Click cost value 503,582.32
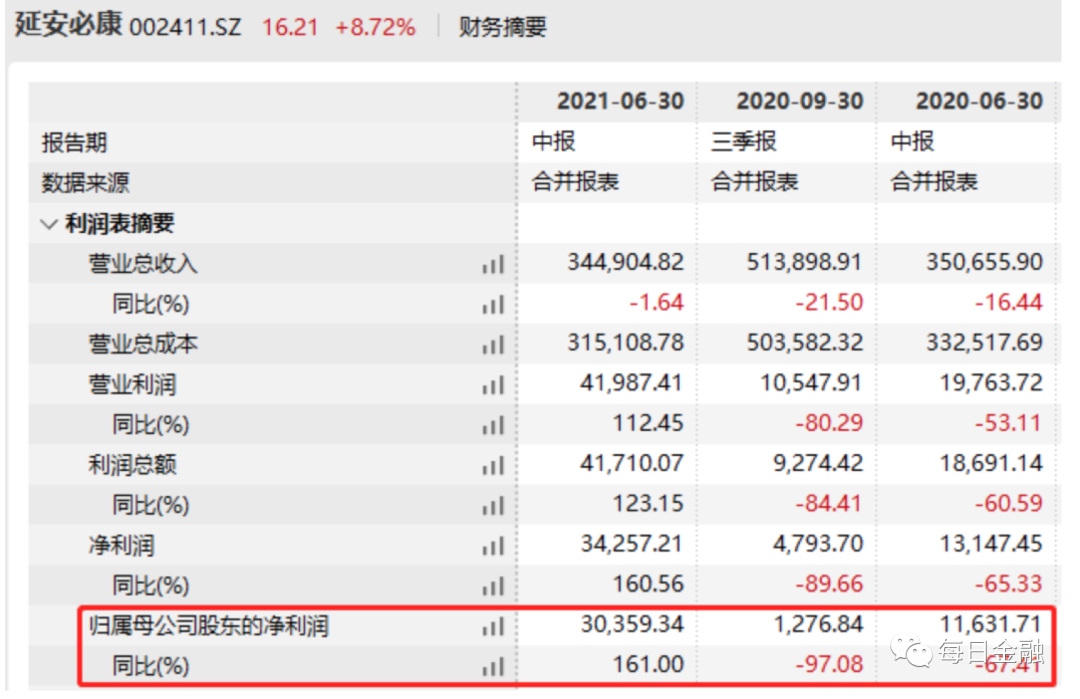Viewport: 1080px width, 699px height. coord(804,343)
